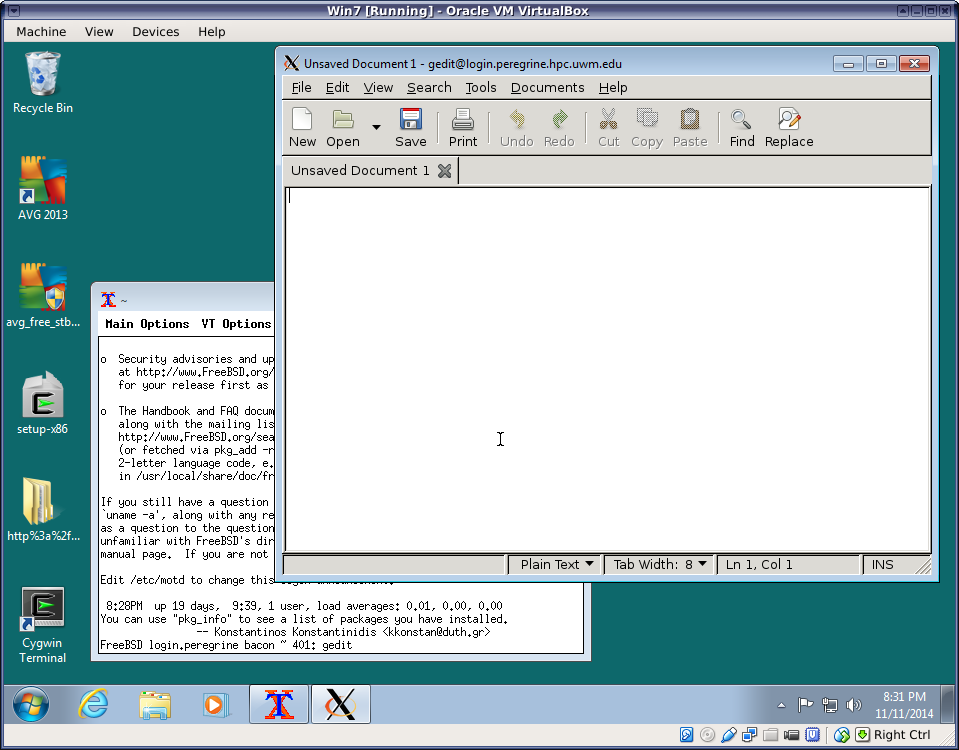Open a file using Open folder icon
This screenshot has height=750, width=959.
point(342,128)
